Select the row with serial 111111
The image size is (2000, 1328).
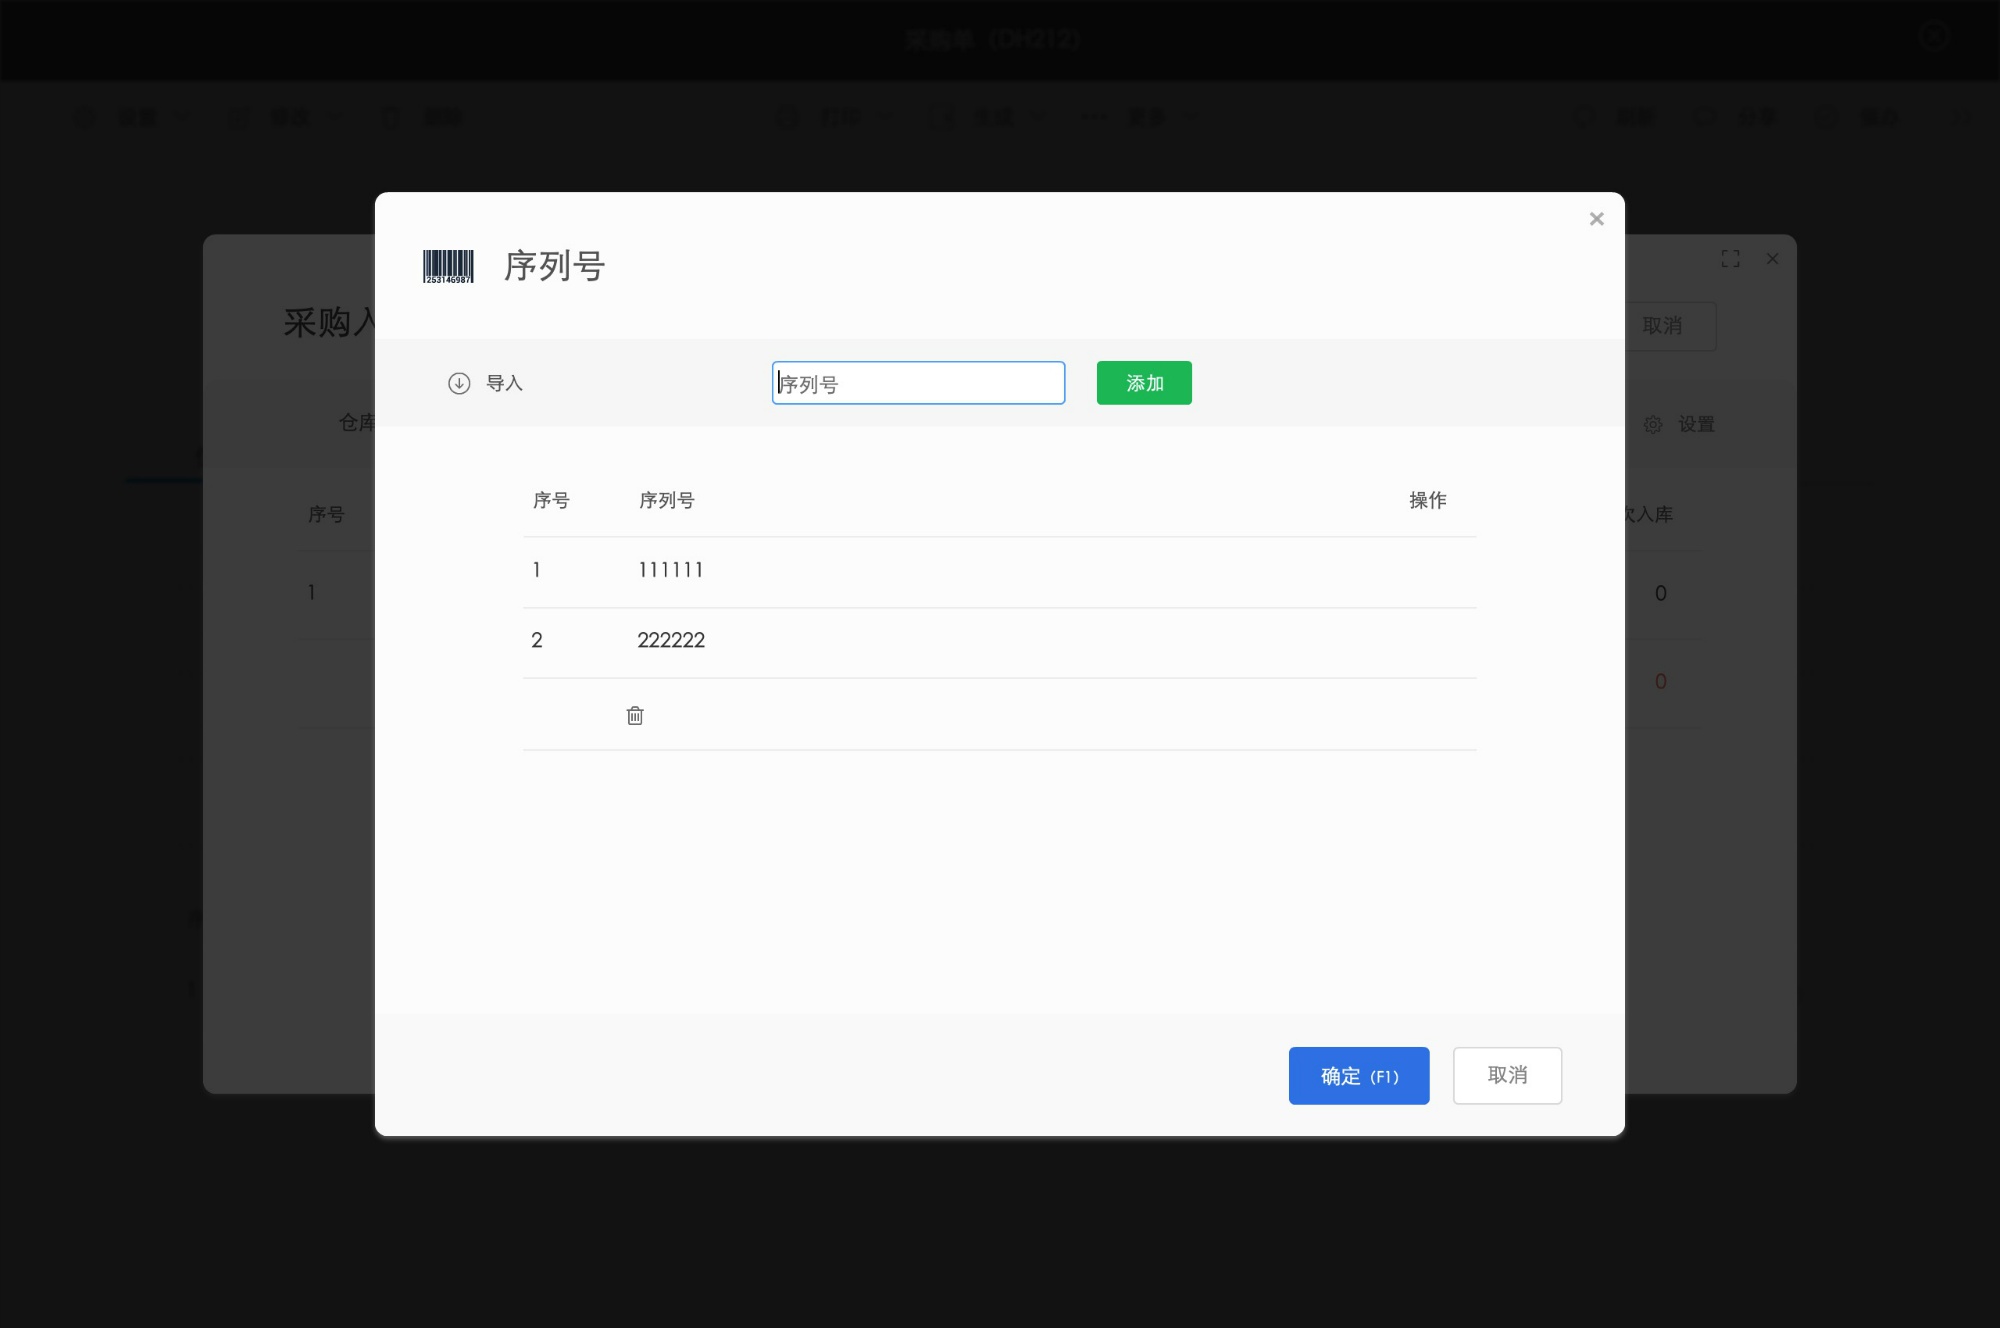click(671, 570)
